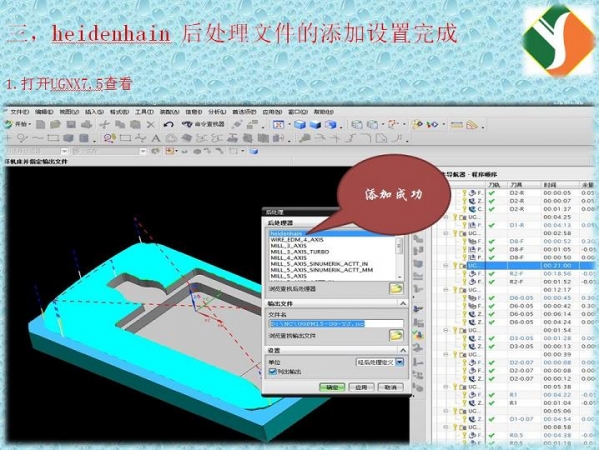Collapse the program group with time 00:12:17
The height and width of the screenshot is (450, 599).
445,290
